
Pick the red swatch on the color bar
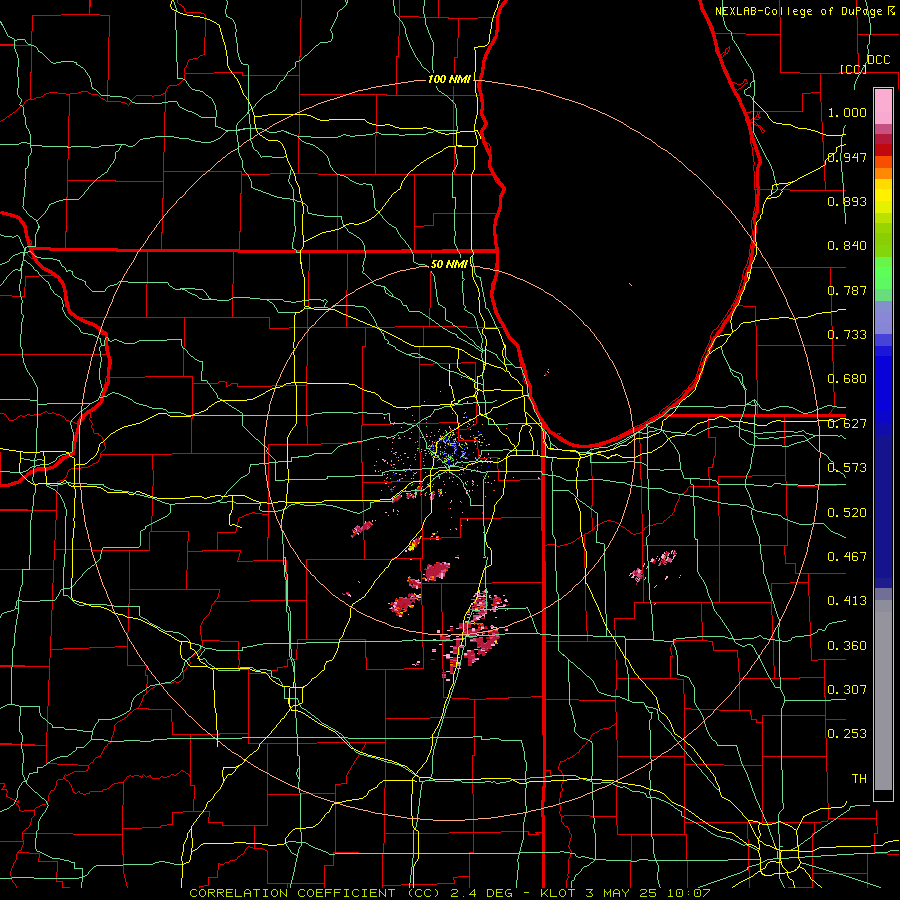(x=883, y=150)
